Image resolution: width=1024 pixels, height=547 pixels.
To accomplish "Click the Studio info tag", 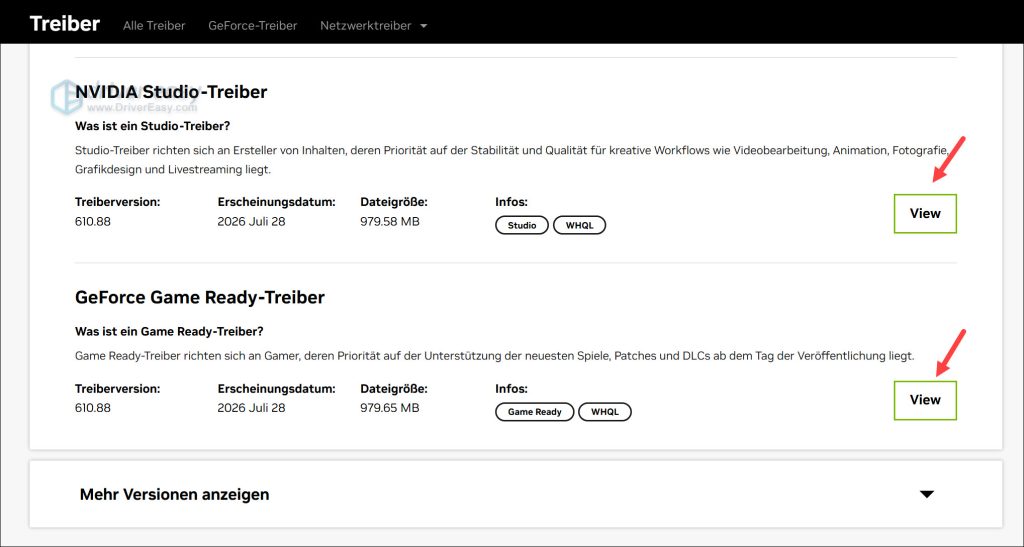I will pyautogui.click(x=522, y=225).
